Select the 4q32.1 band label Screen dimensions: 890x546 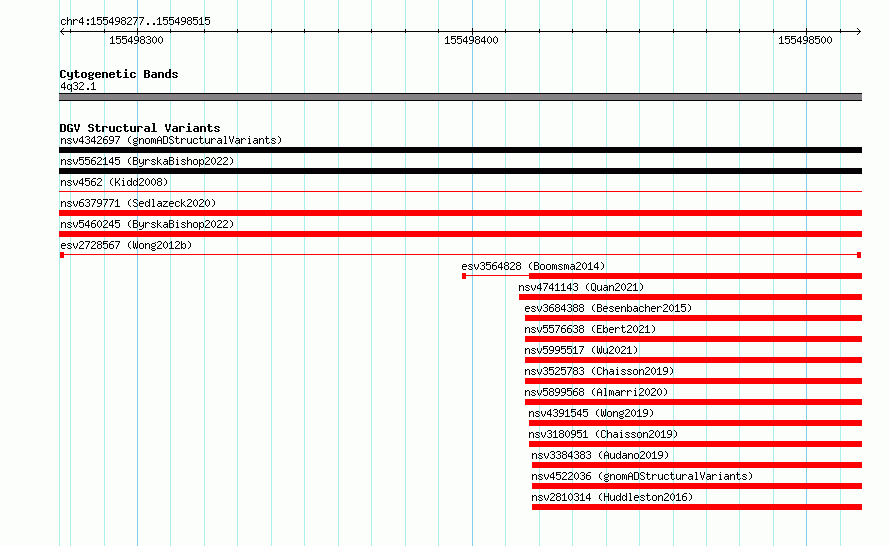pyautogui.click(x=78, y=86)
